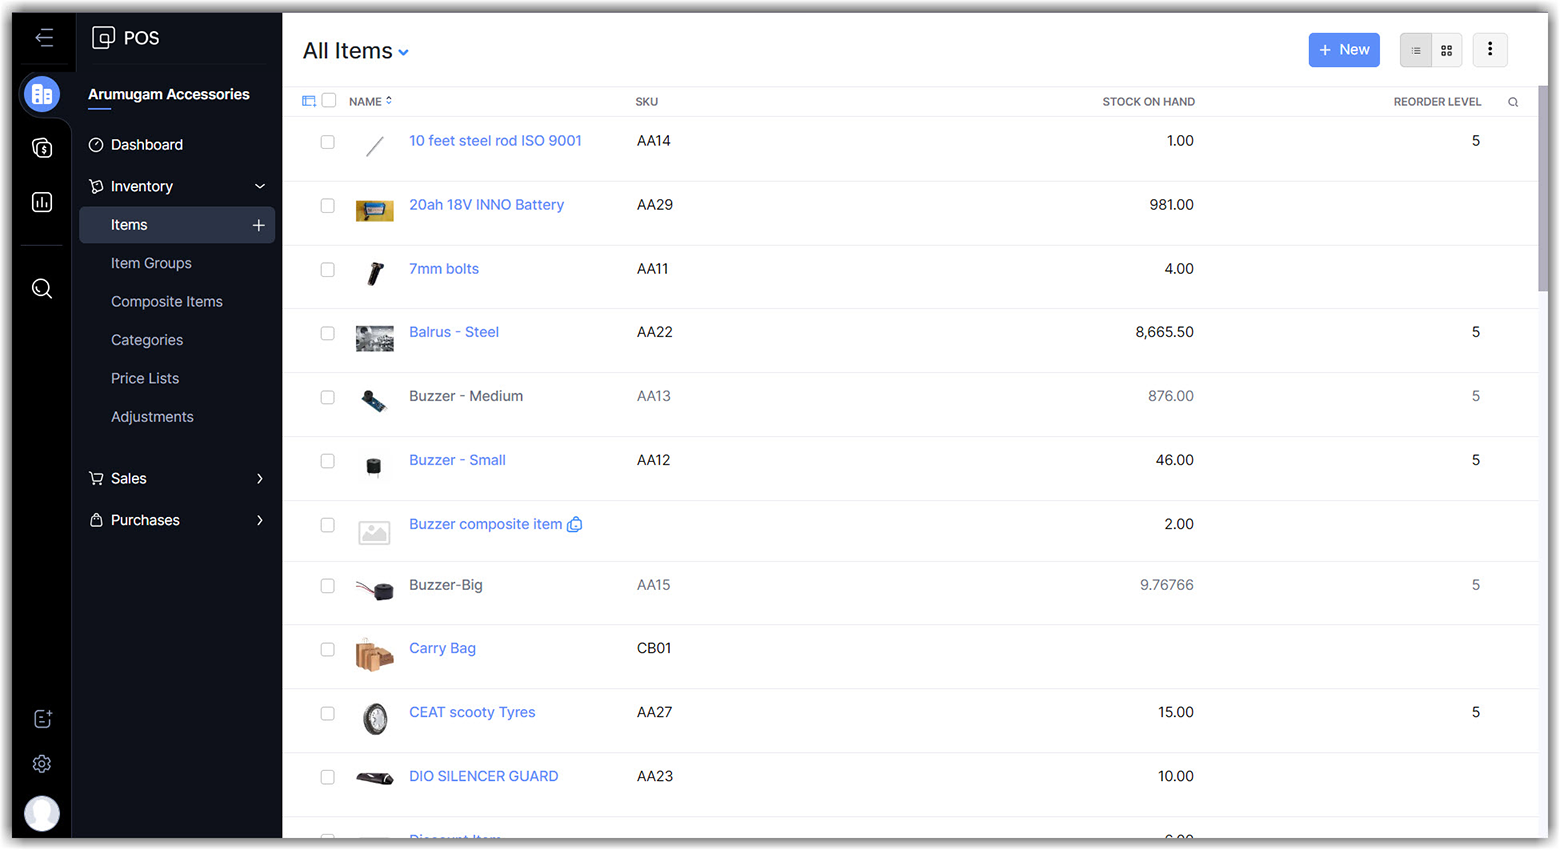The image size is (1560, 850).
Task: Click the New button
Action: pyautogui.click(x=1343, y=50)
